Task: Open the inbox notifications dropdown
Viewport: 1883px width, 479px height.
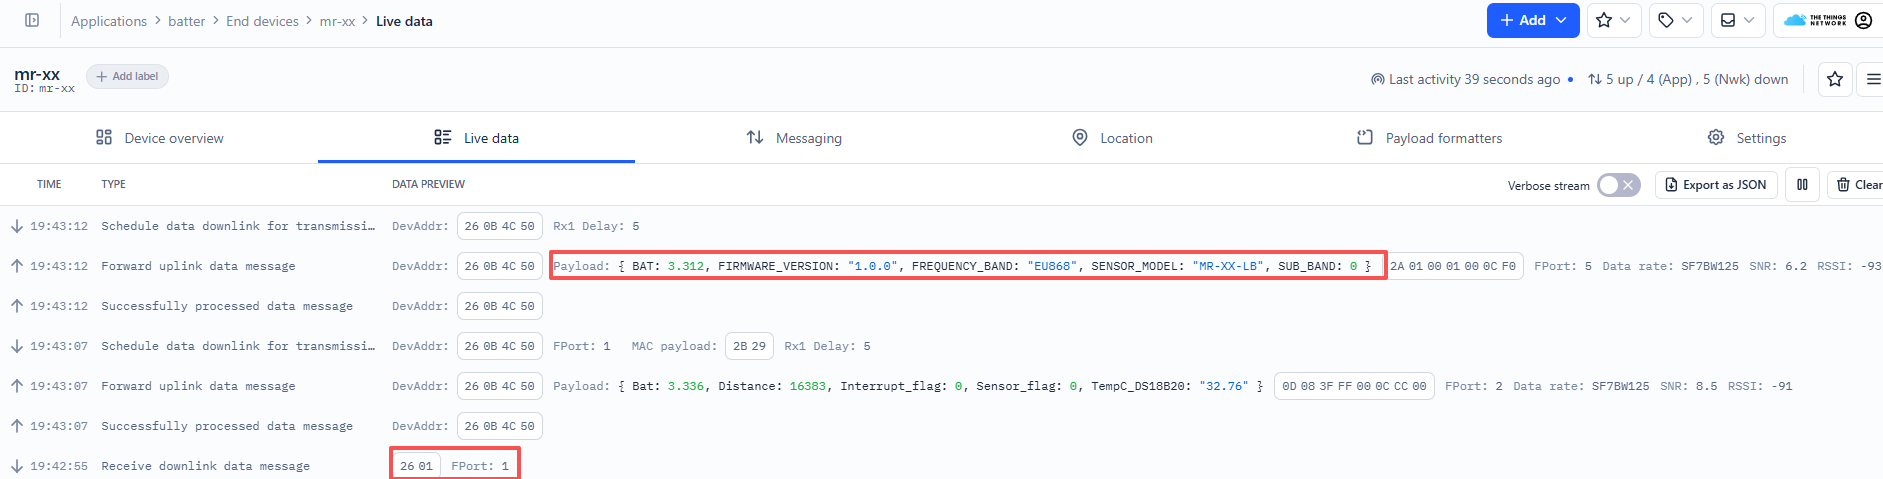Action: coord(1737,20)
